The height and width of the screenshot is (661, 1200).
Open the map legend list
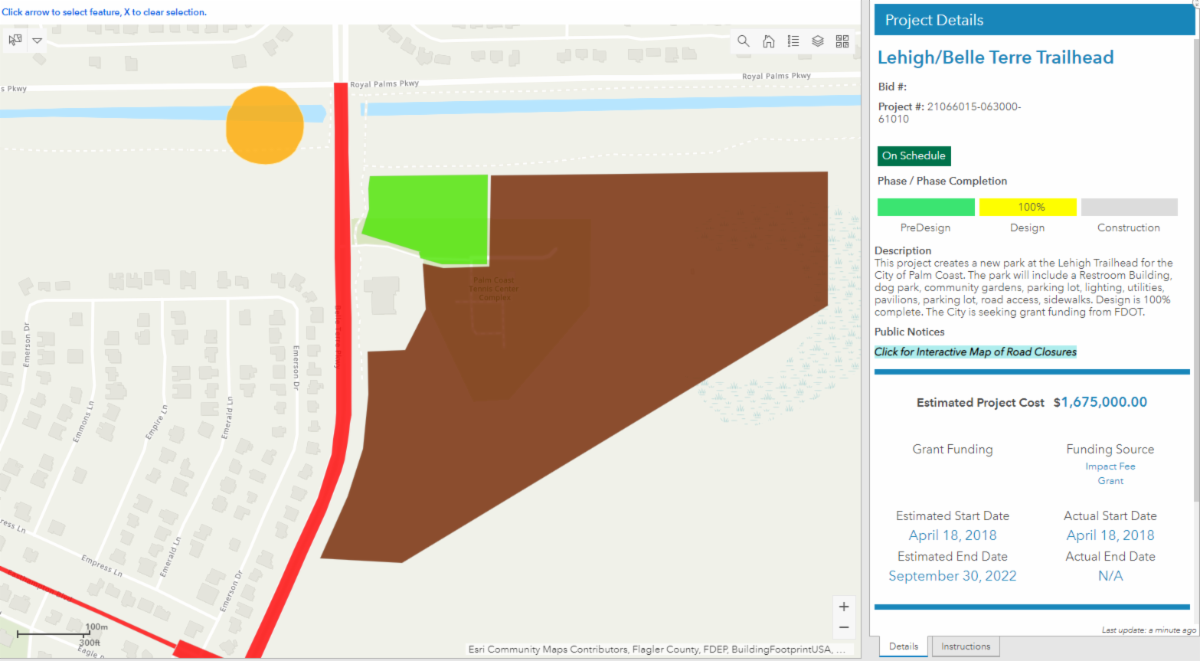pos(793,41)
